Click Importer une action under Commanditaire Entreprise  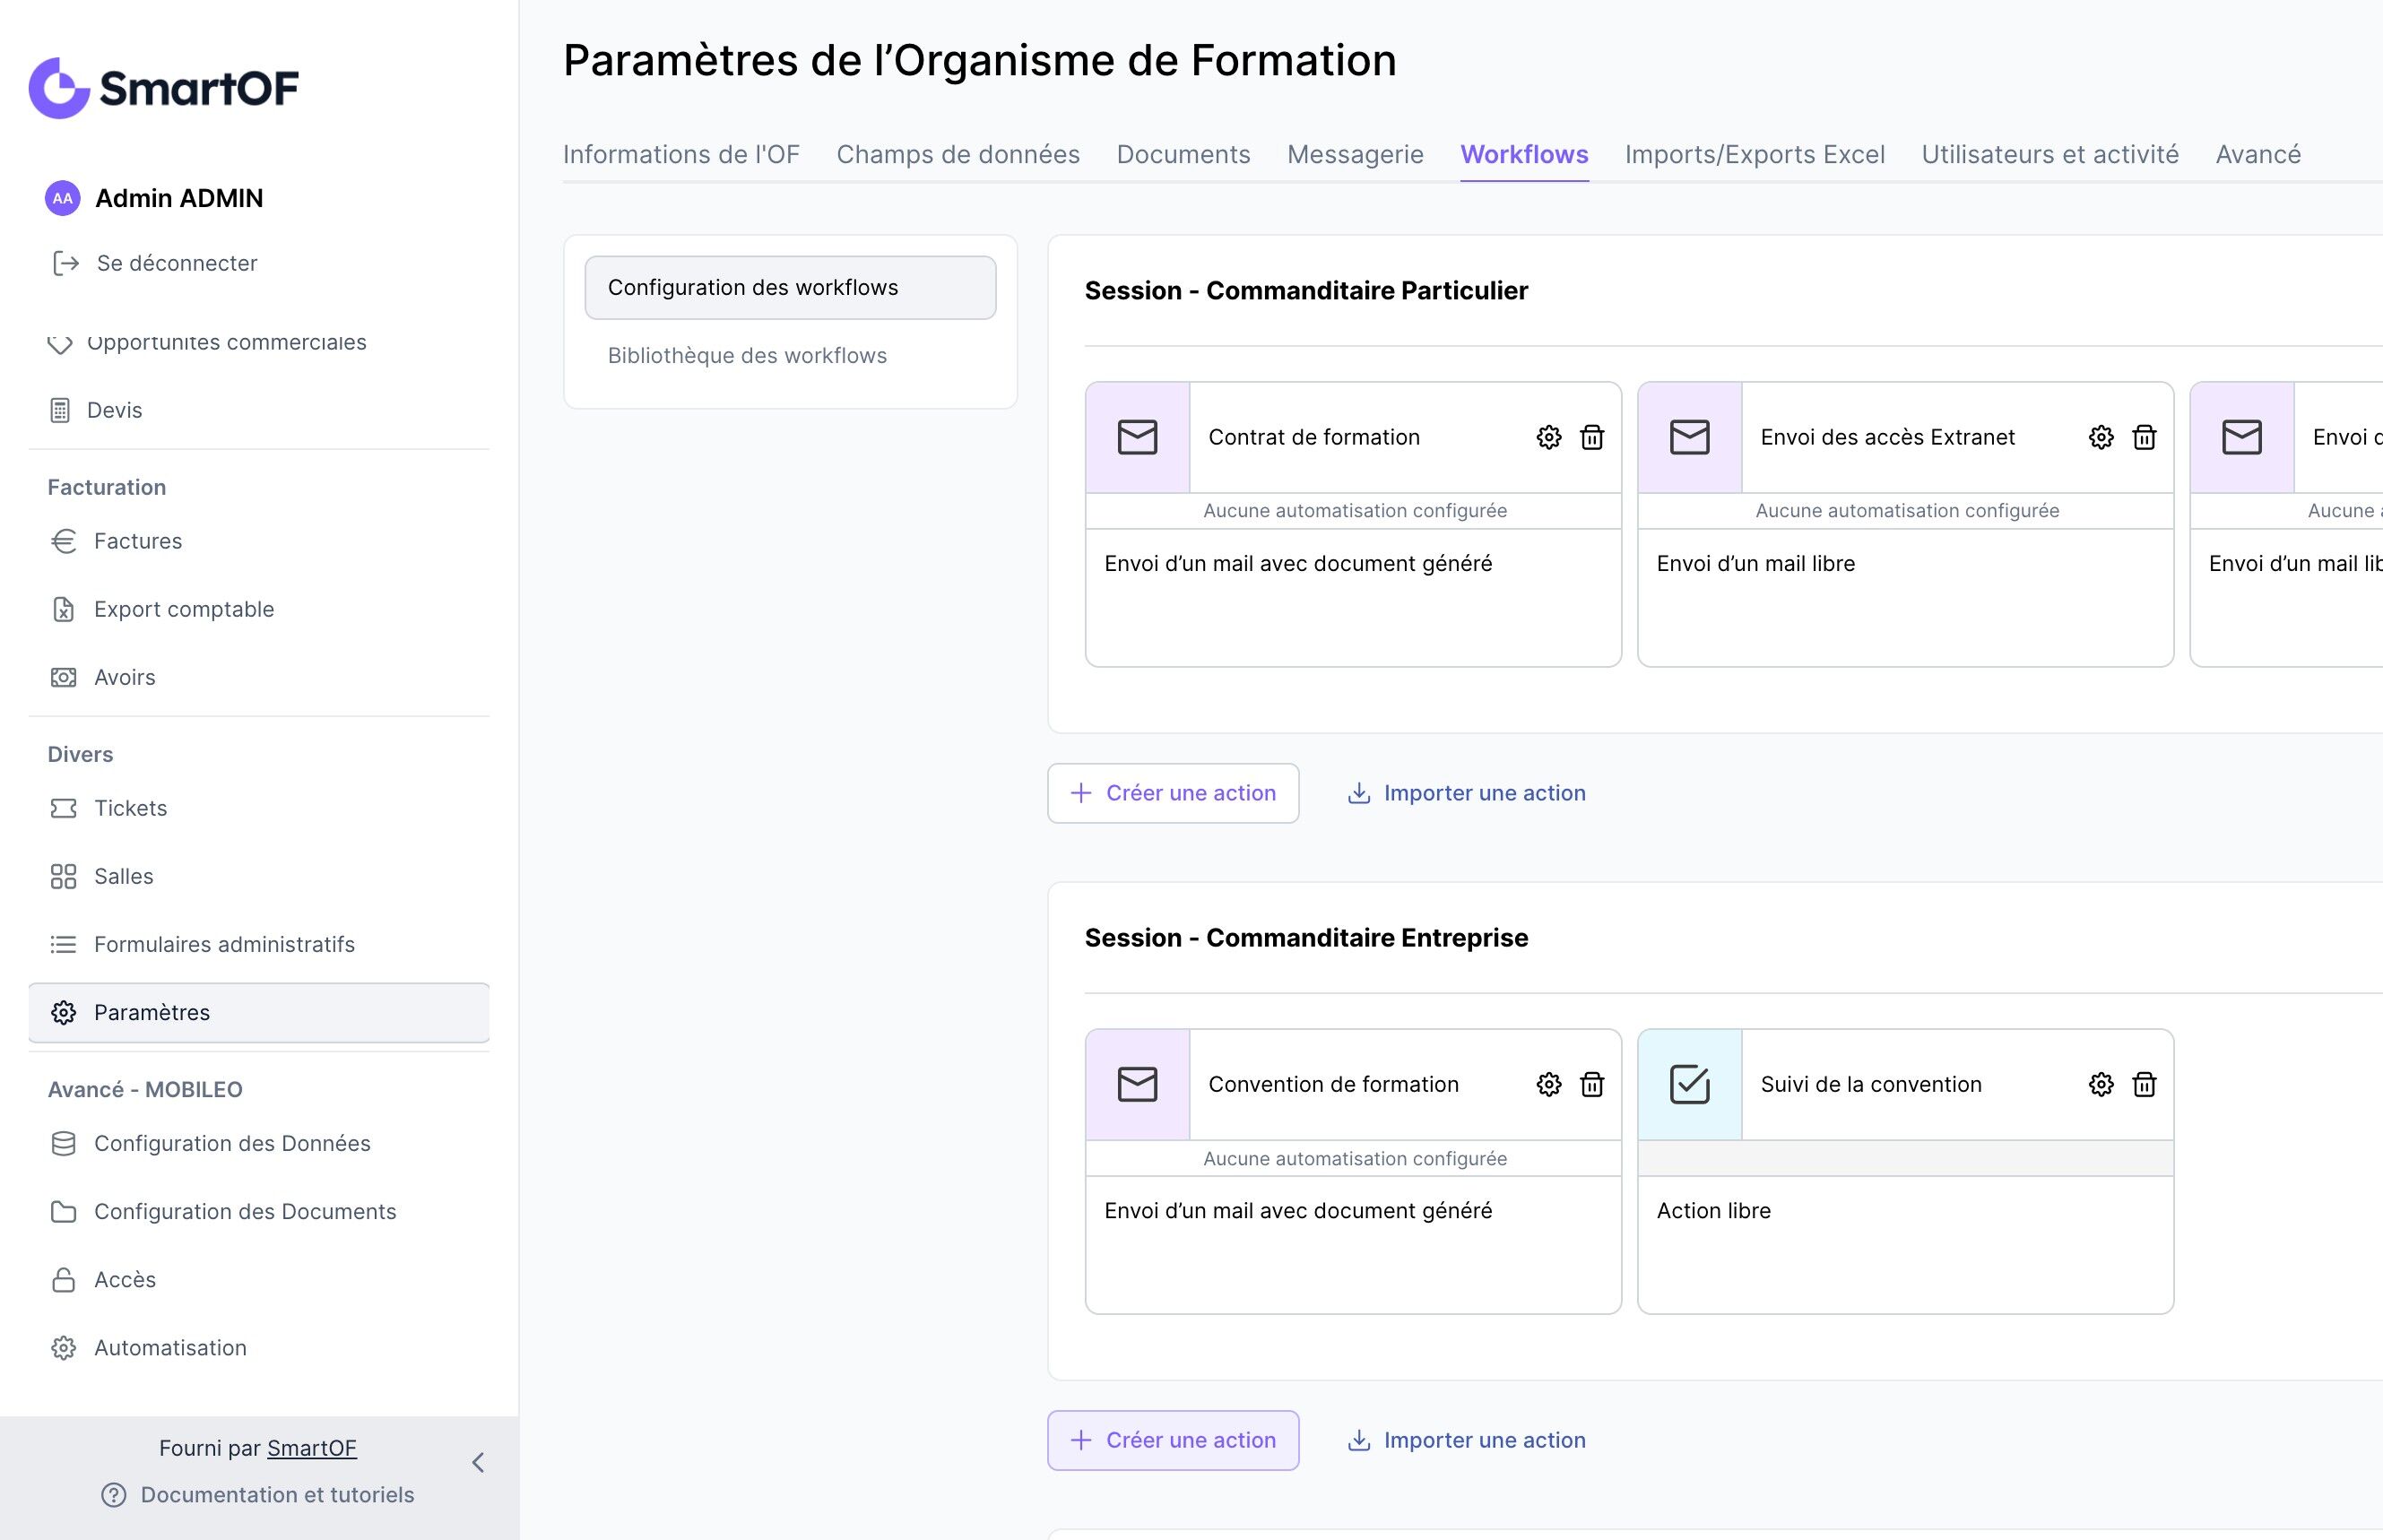coord(1467,1440)
